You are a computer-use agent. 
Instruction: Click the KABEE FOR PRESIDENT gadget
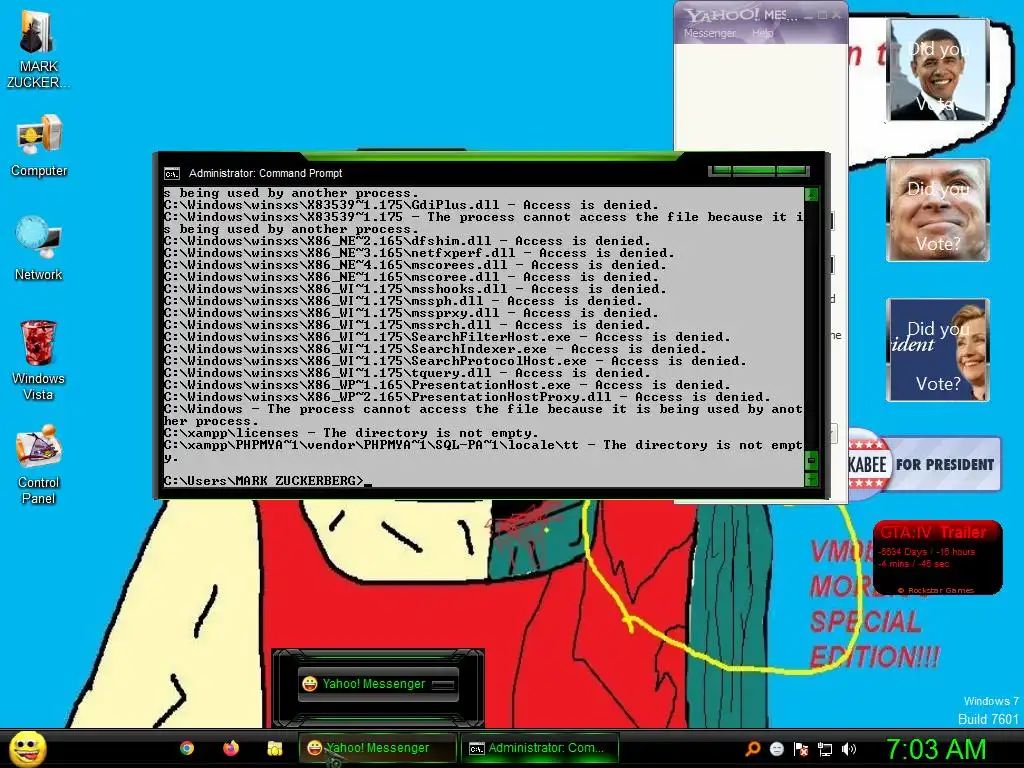pyautogui.click(x=924, y=464)
